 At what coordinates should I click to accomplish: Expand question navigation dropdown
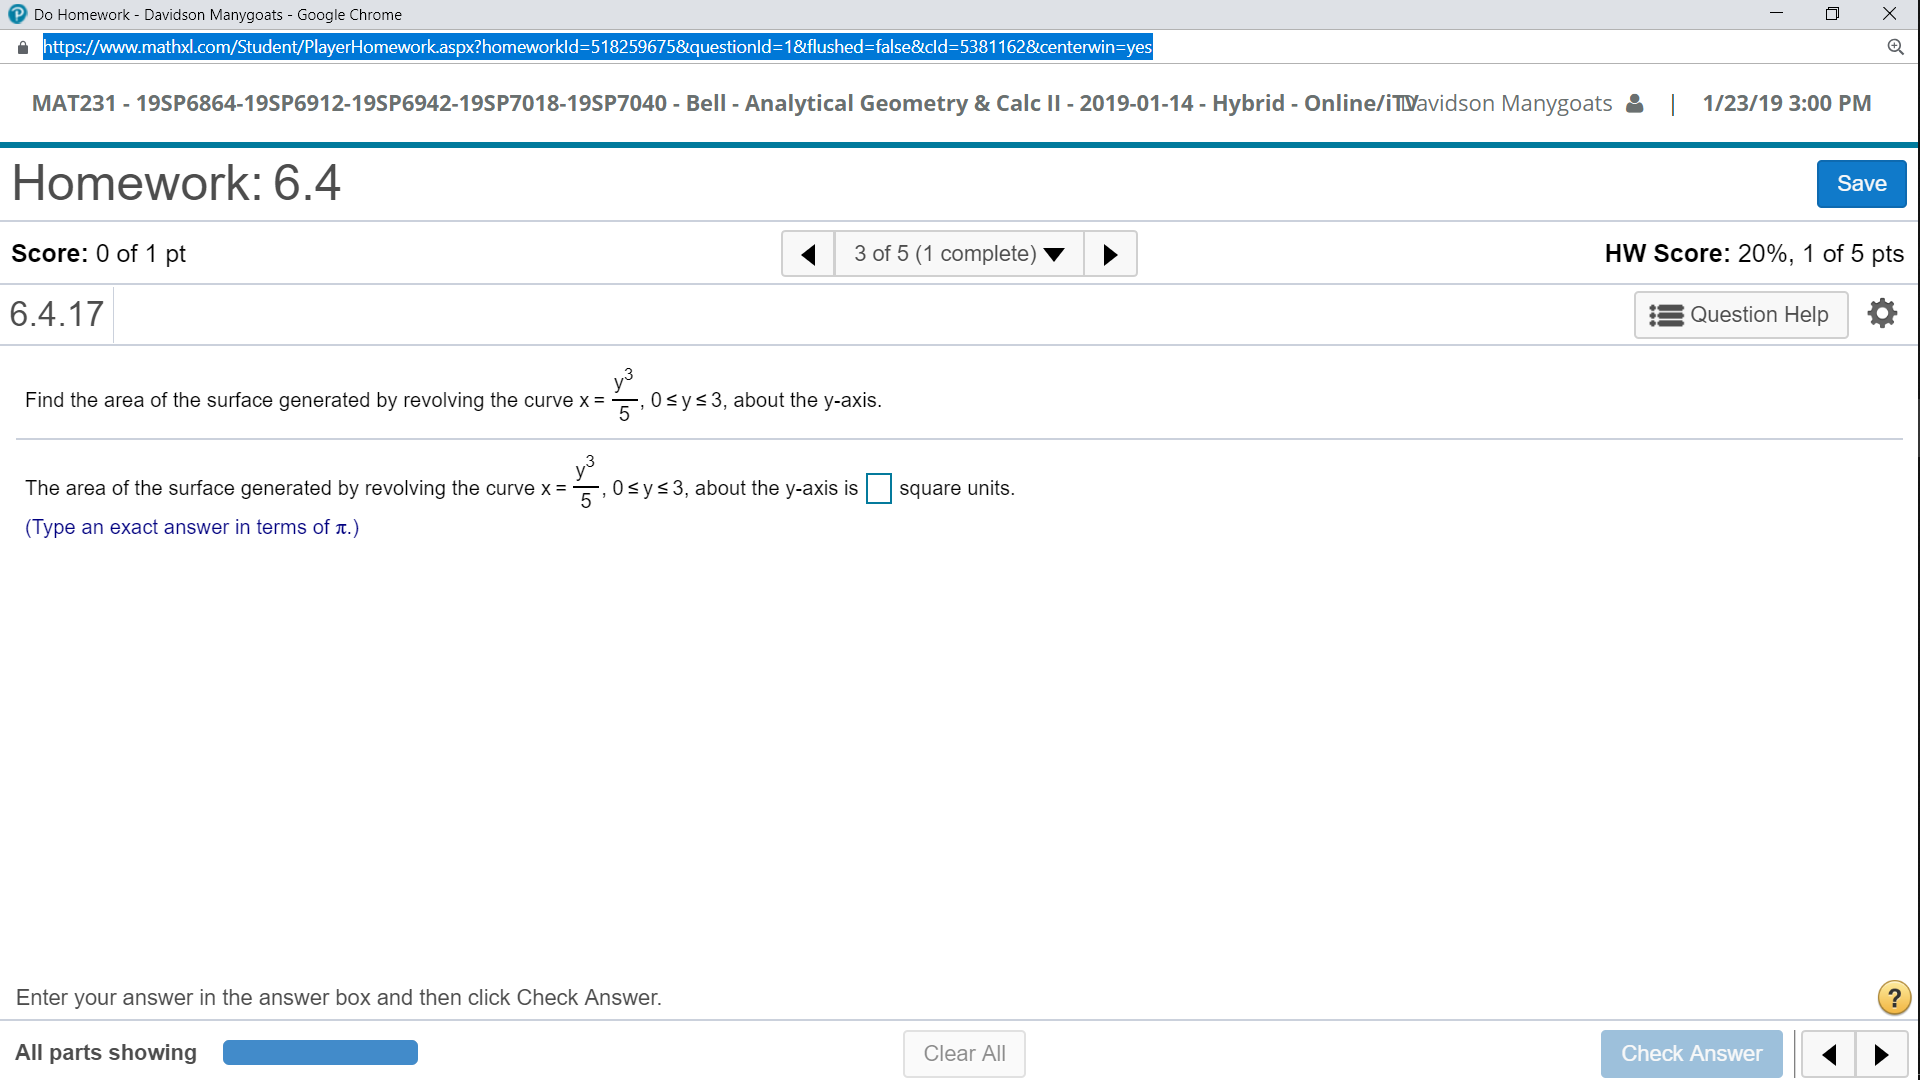point(957,253)
